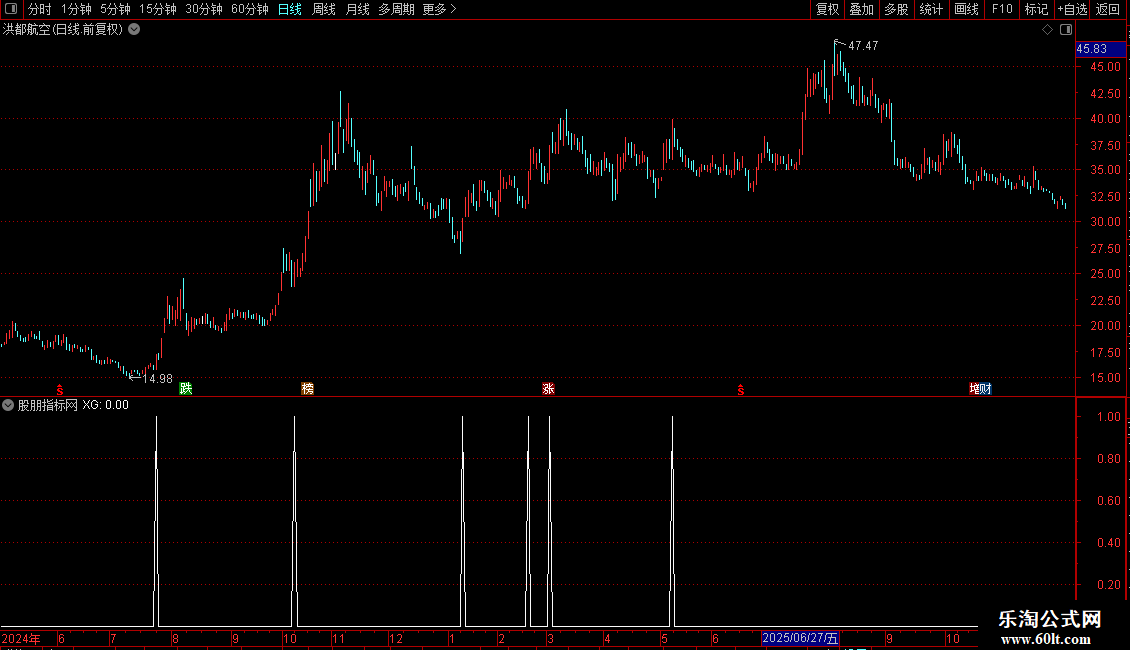Click the 45.00 price axis label
Image resolution: width=1130 pixels, height=650 pixels.
coord(1105,67)
